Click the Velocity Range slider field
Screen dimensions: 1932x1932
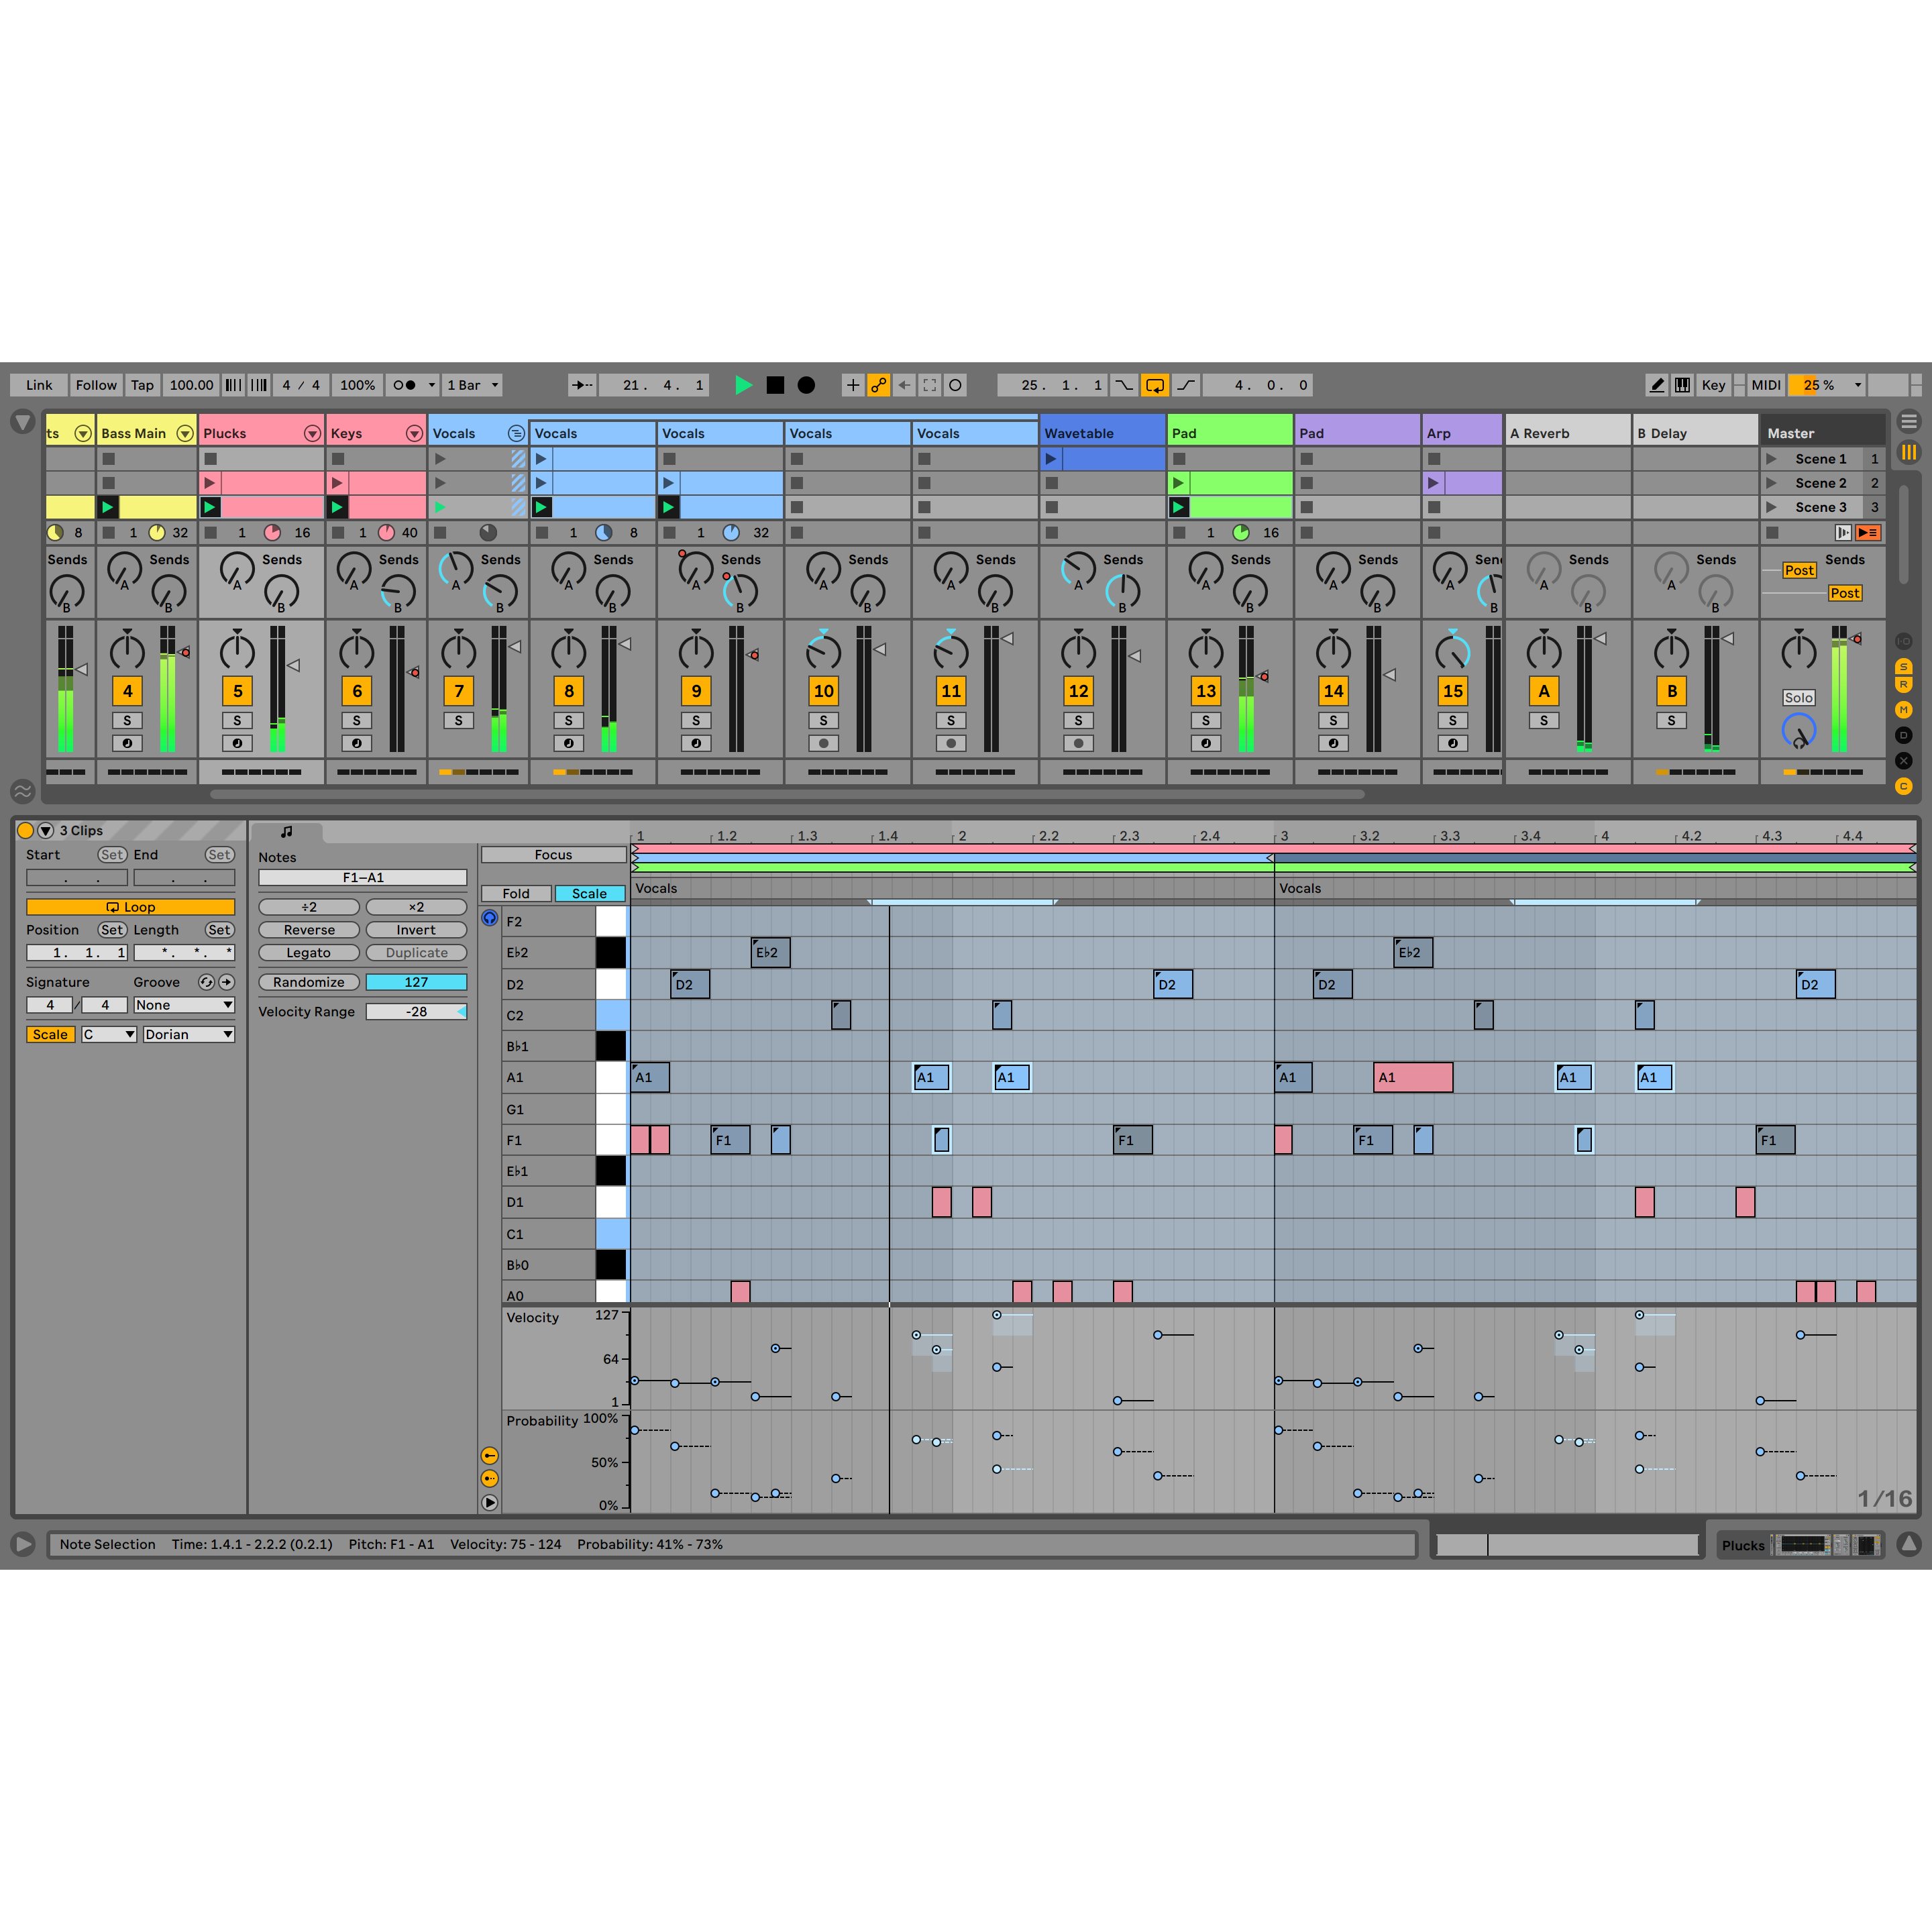point(416,1012)
